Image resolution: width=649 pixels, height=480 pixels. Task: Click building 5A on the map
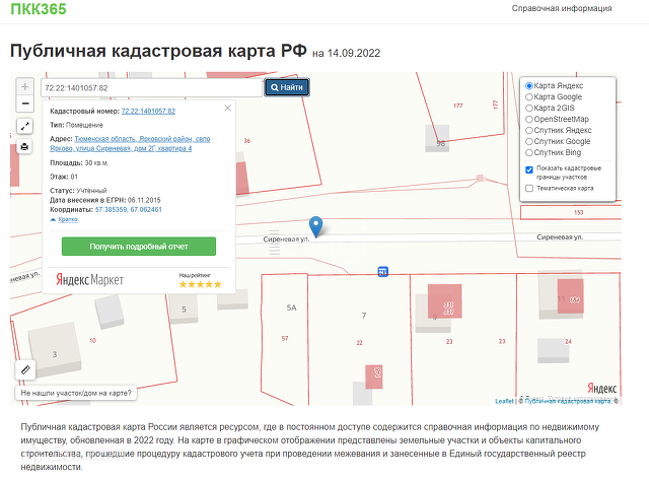coord(291,308)
